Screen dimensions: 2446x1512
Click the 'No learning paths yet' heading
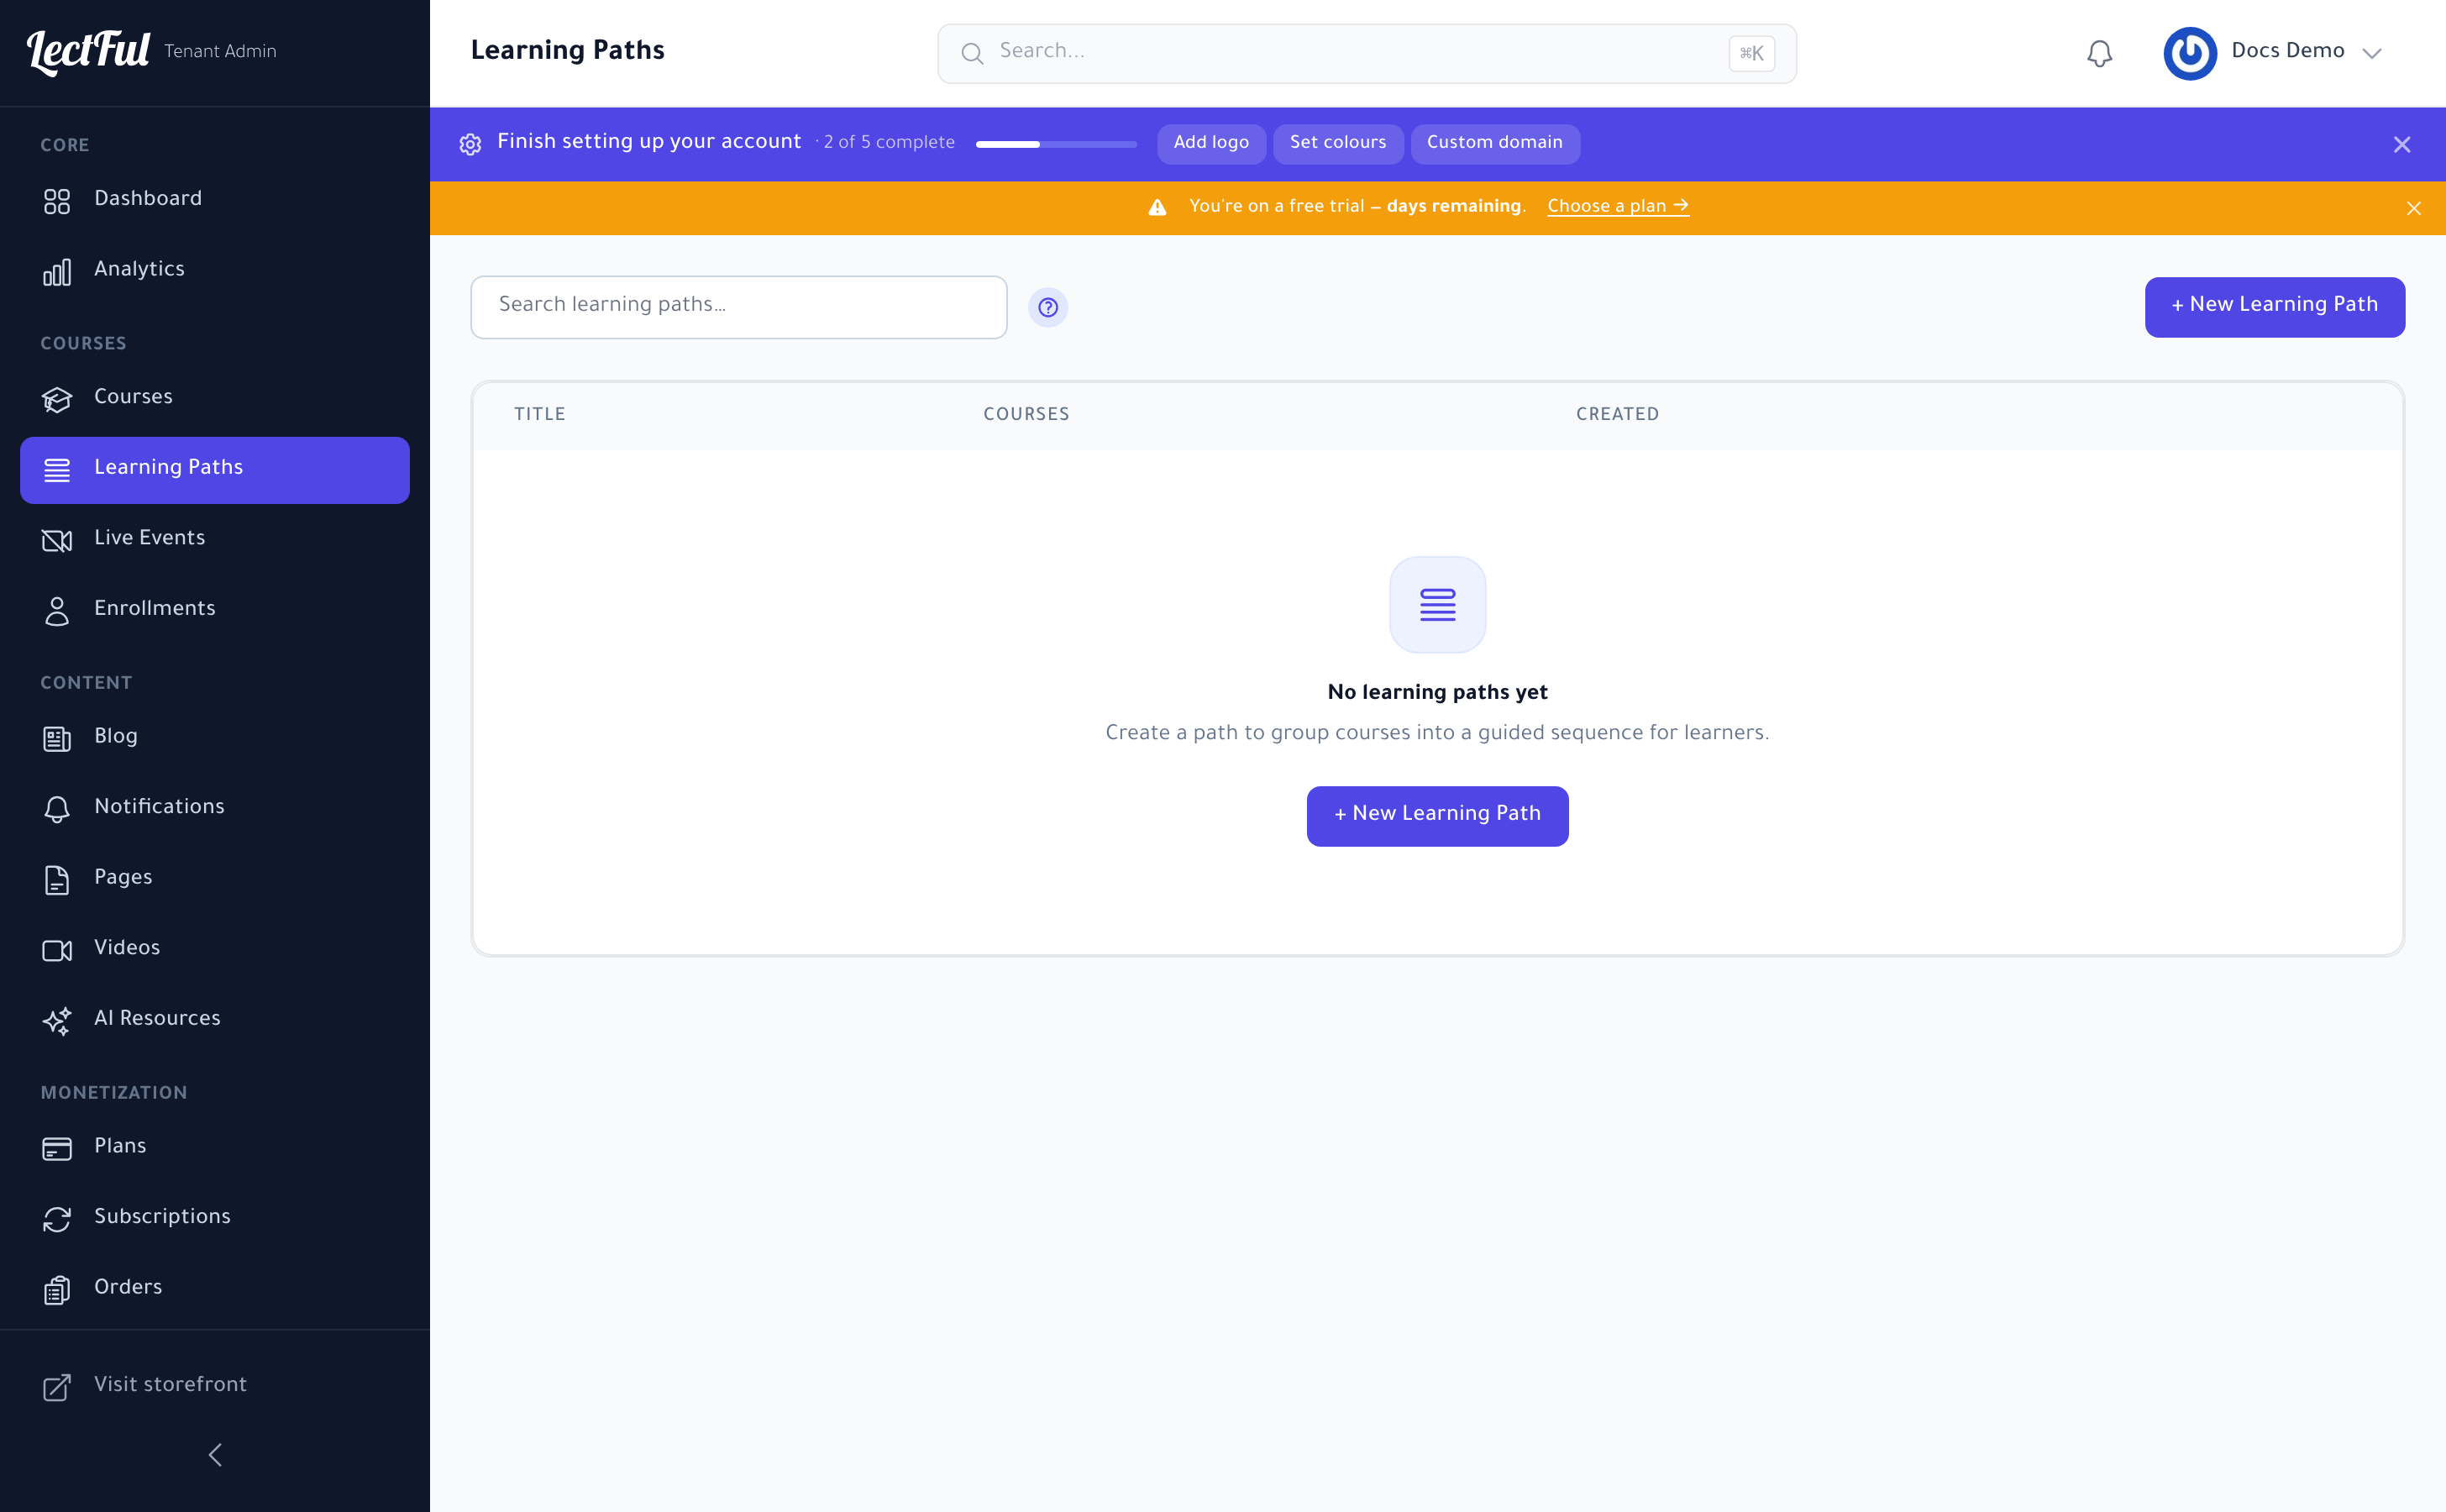coord(1437,692)
